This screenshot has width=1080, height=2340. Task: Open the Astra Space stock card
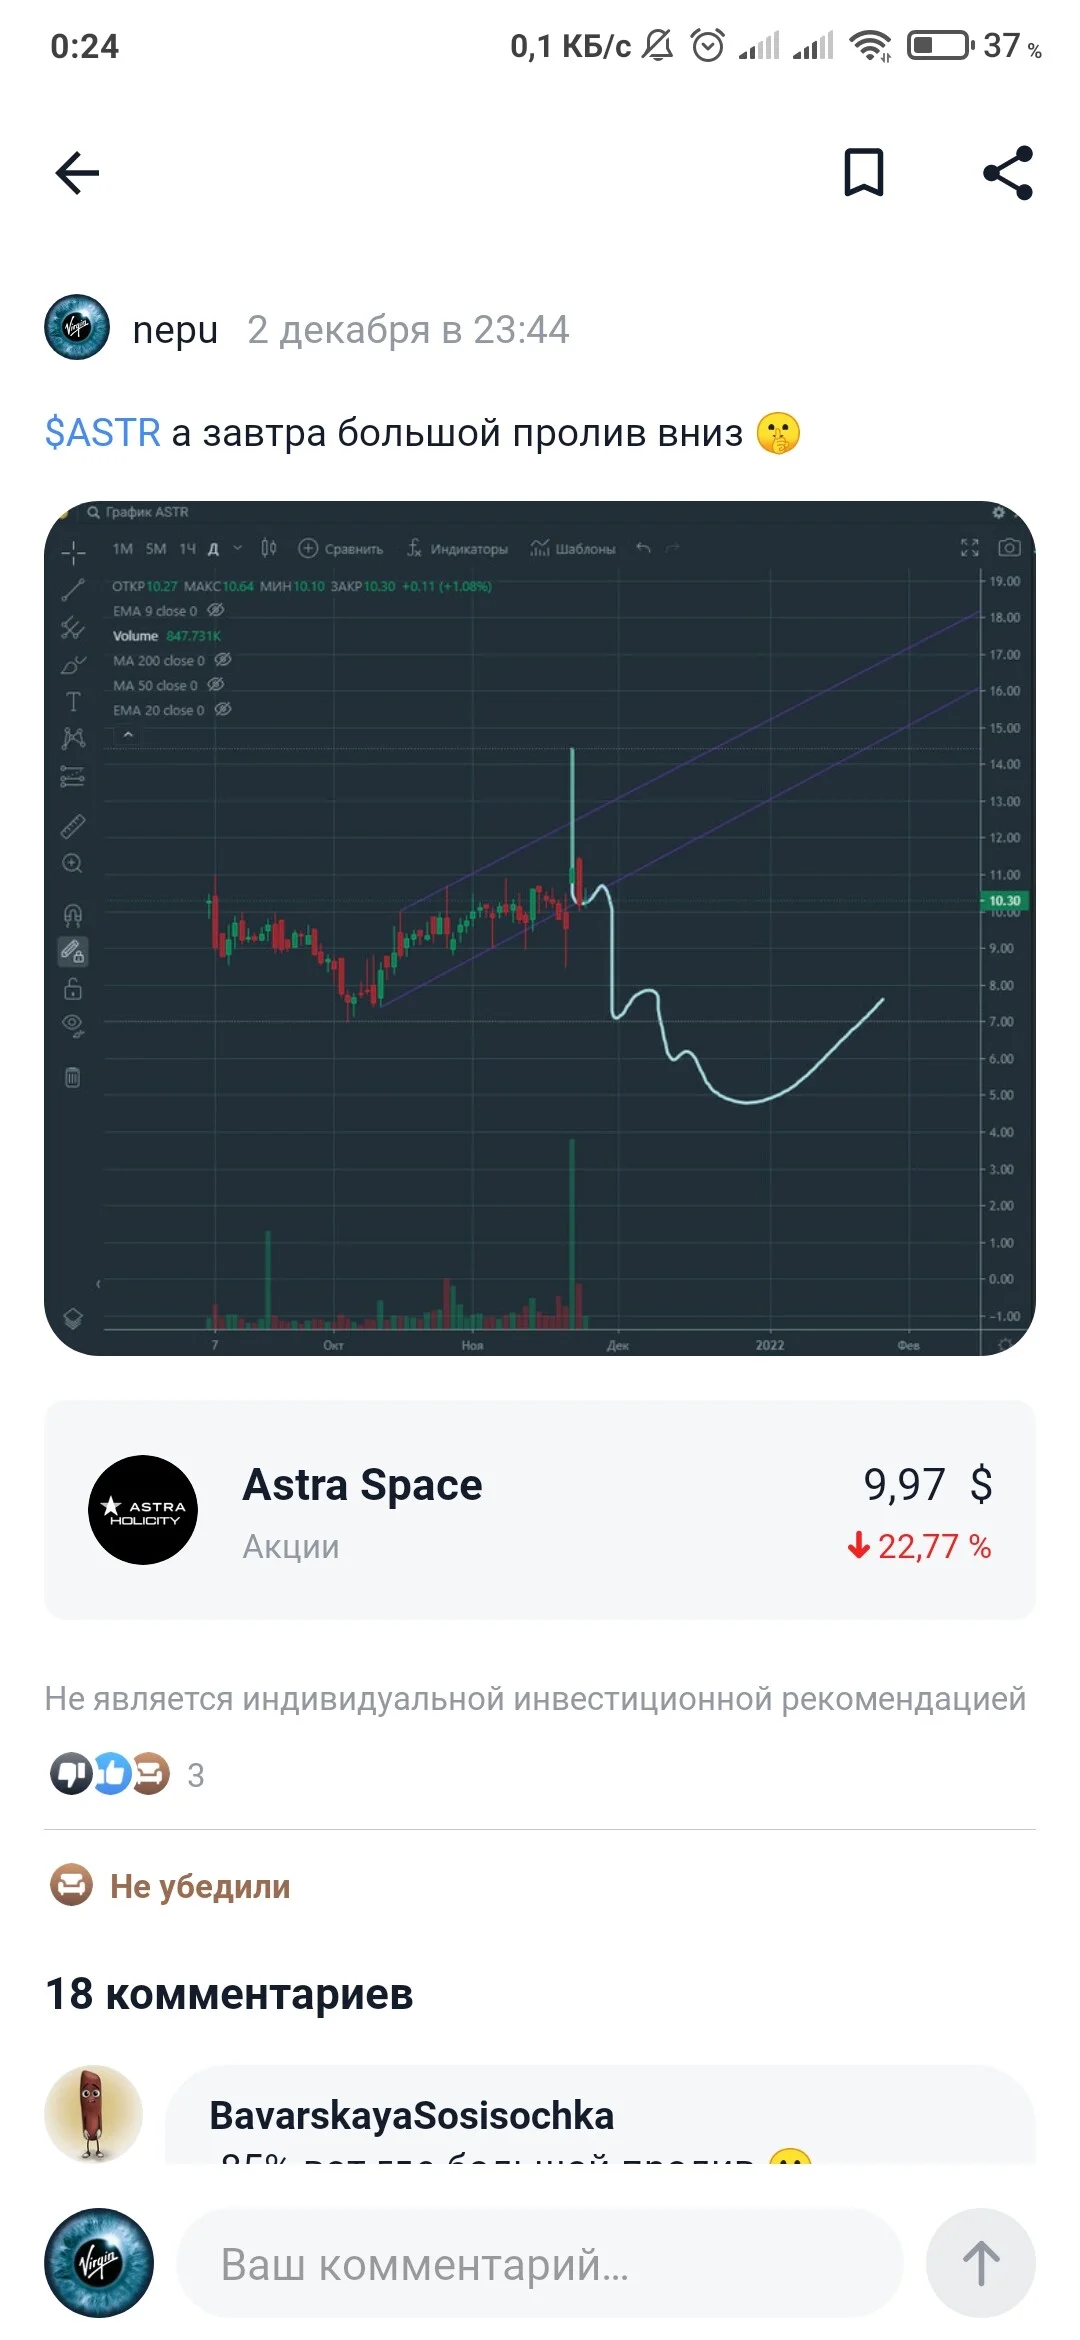(x=540, y=1510)
